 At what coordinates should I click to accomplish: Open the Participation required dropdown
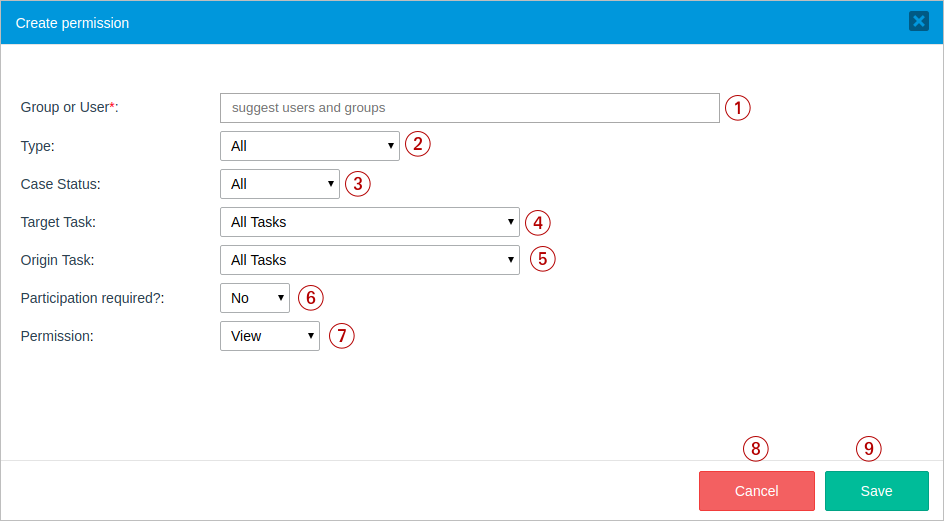tap(254, 298)
